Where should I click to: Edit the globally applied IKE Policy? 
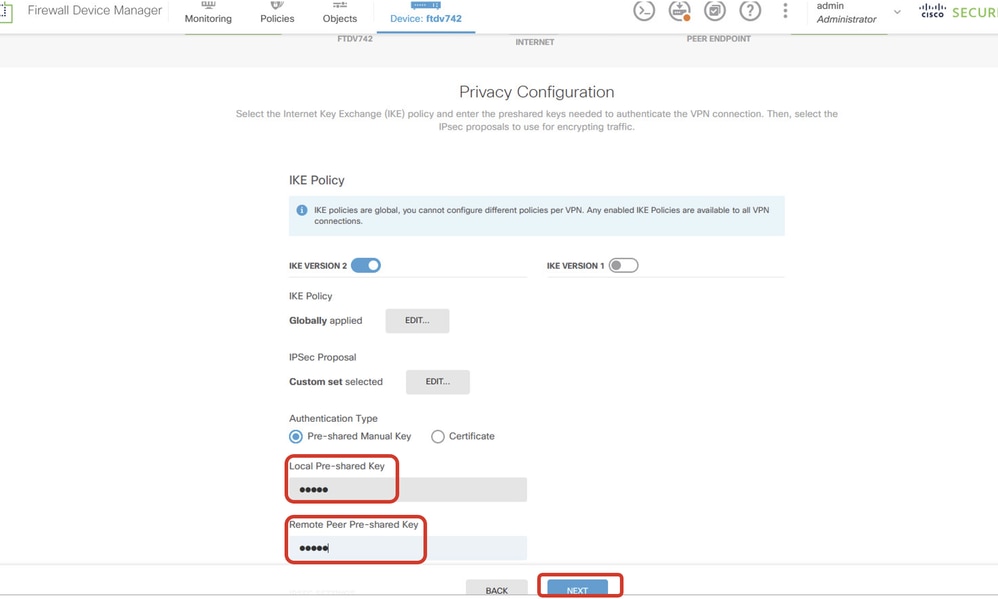(x=417, y=321)
